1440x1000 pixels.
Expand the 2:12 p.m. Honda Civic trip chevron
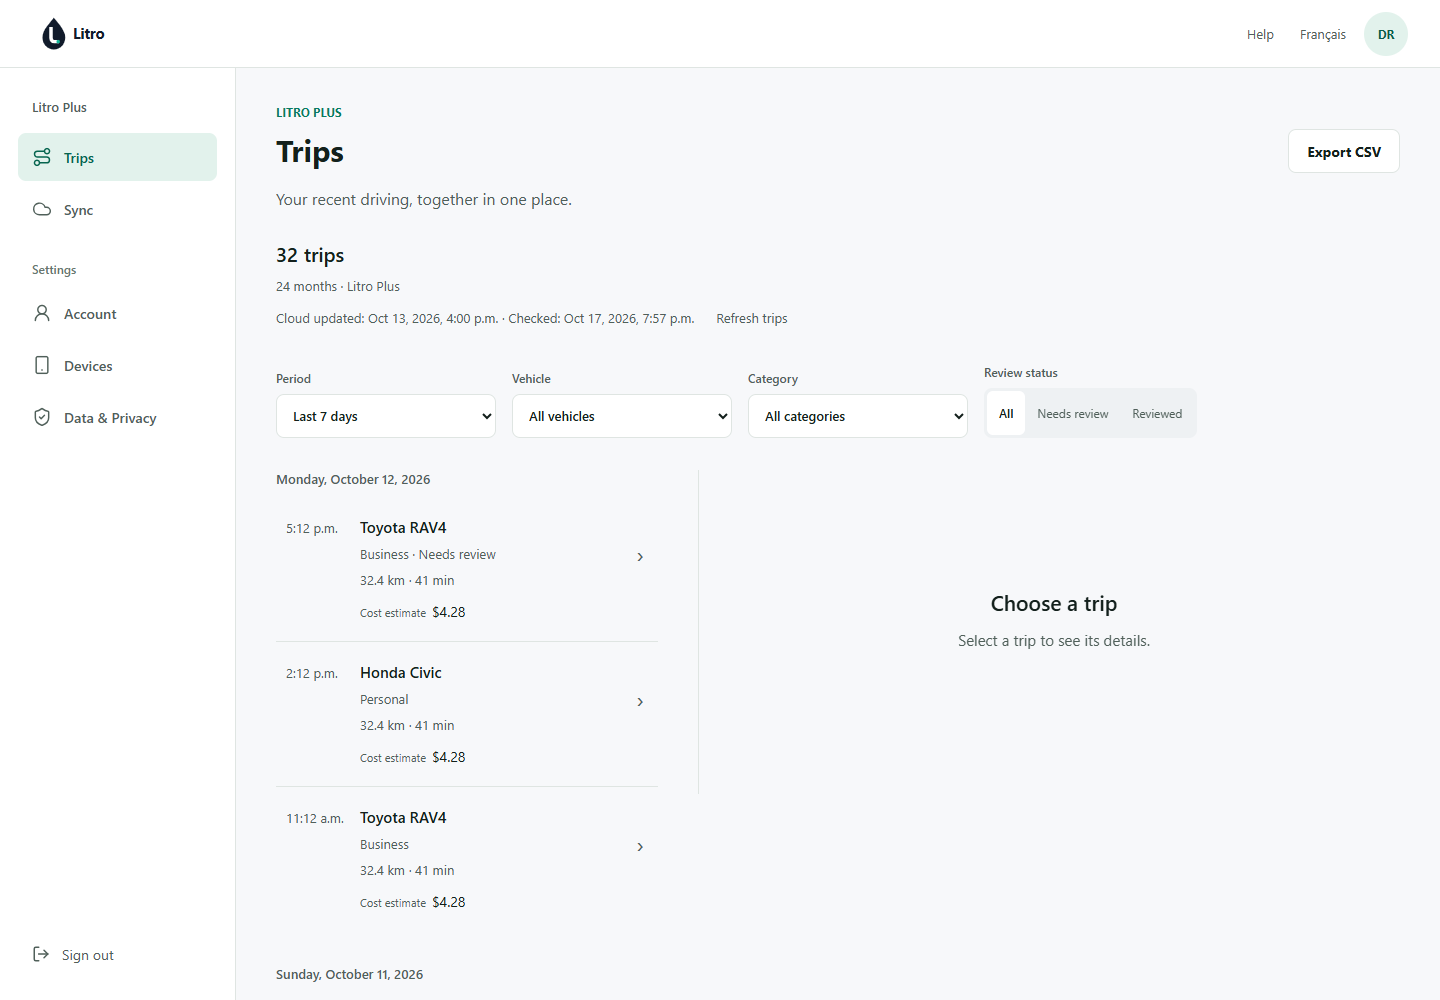640,702
